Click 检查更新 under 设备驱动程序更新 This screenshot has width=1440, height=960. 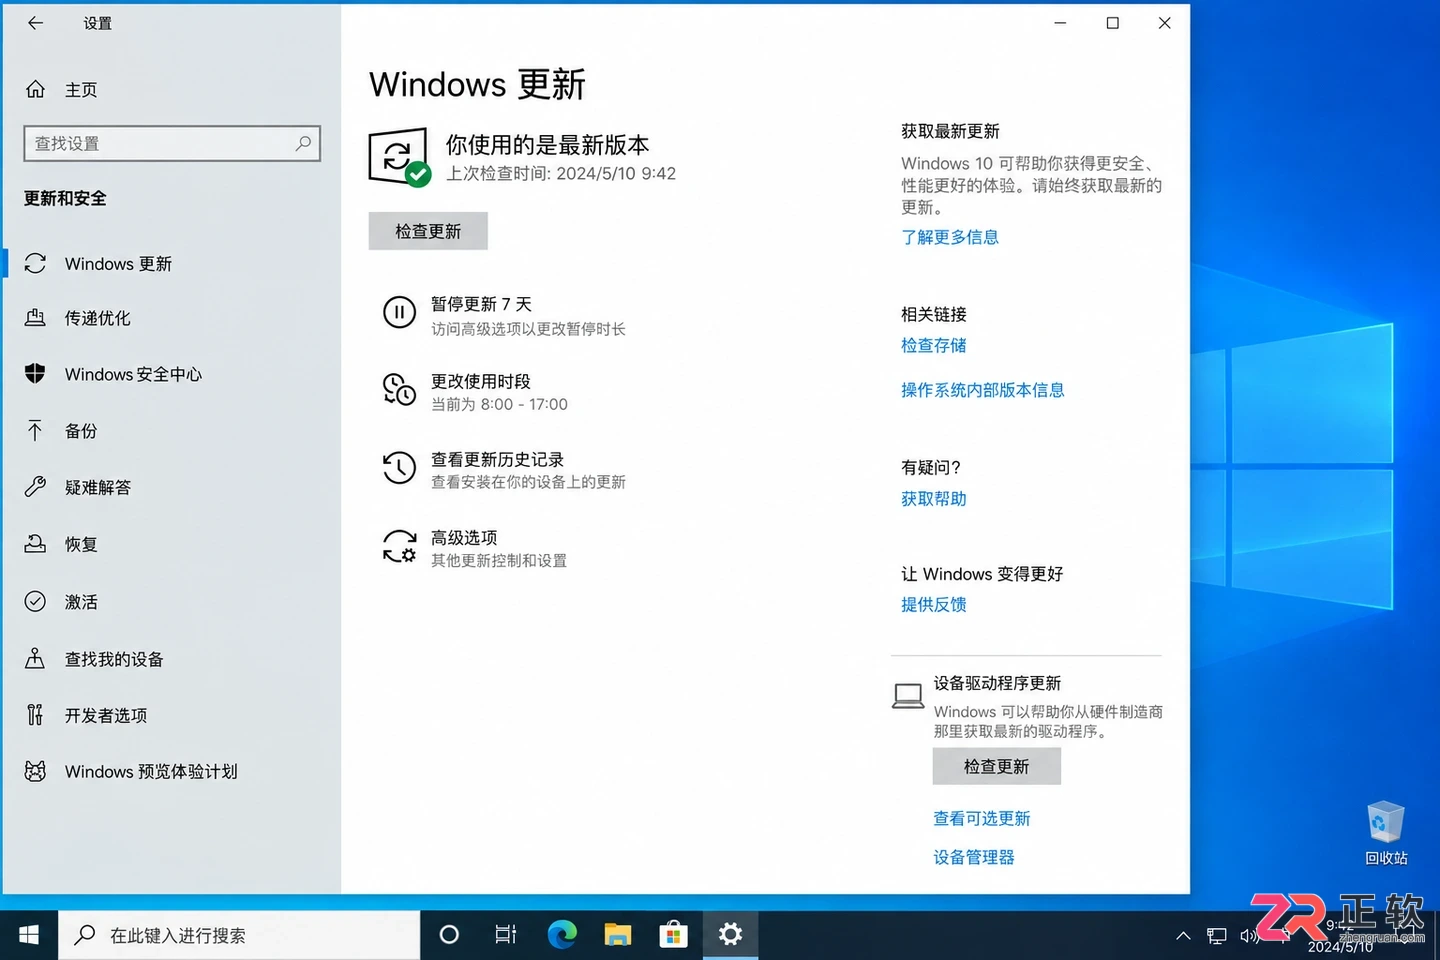point(996,766)
